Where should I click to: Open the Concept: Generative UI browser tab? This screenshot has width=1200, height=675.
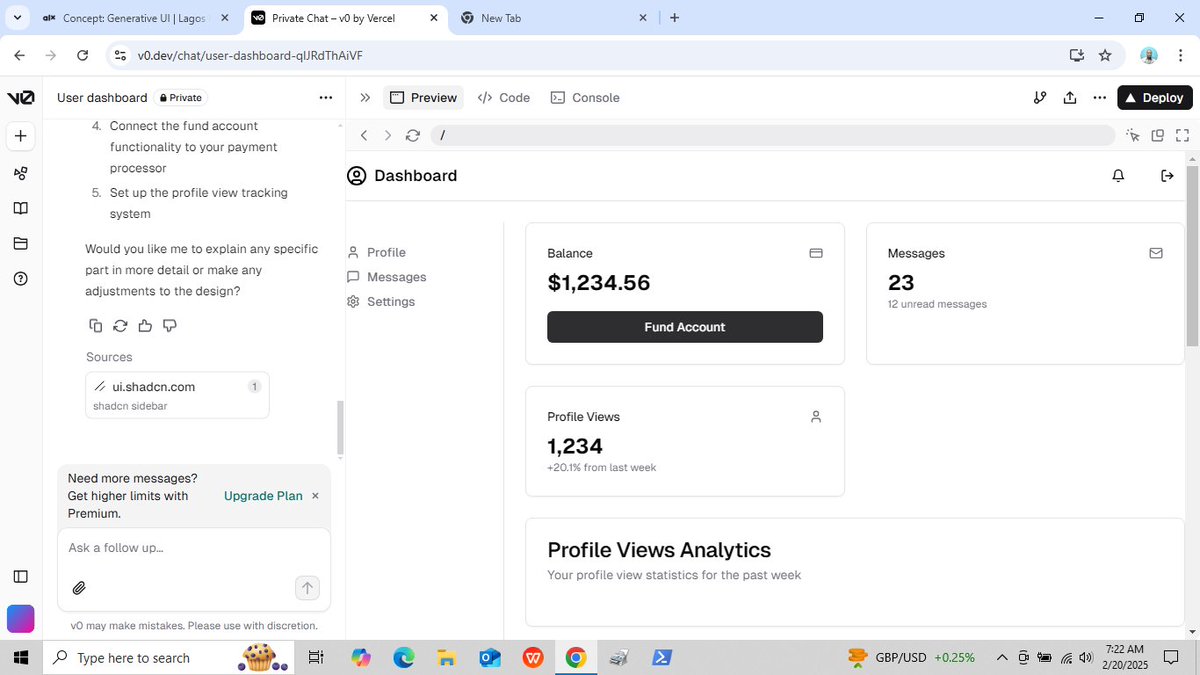(x=136, y=18)
